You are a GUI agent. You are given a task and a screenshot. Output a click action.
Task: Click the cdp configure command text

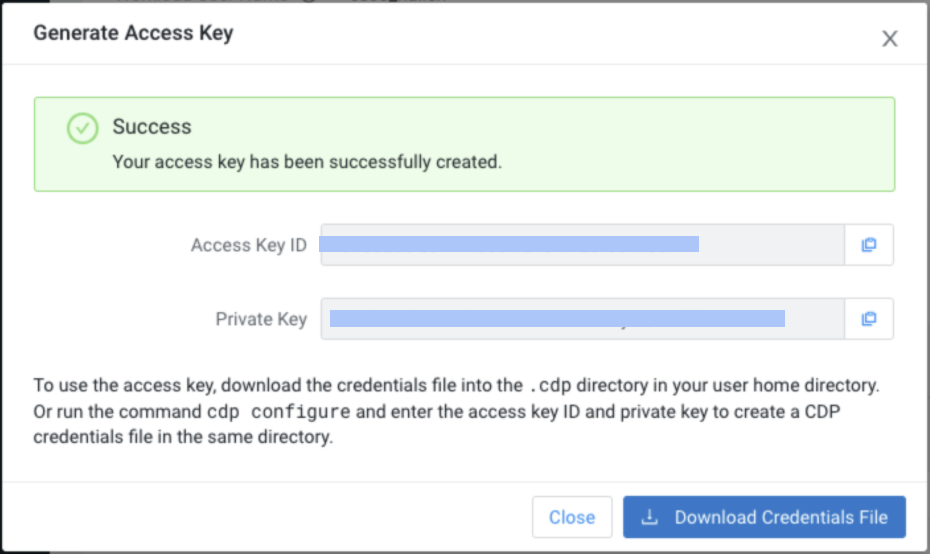pyautogui.click(x=278, y=412)
